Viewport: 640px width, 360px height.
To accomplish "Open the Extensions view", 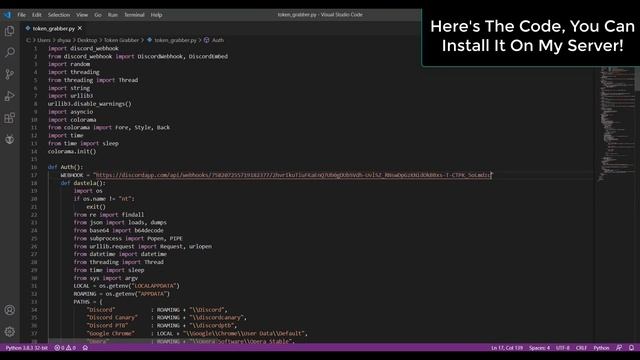I will 9,118.
